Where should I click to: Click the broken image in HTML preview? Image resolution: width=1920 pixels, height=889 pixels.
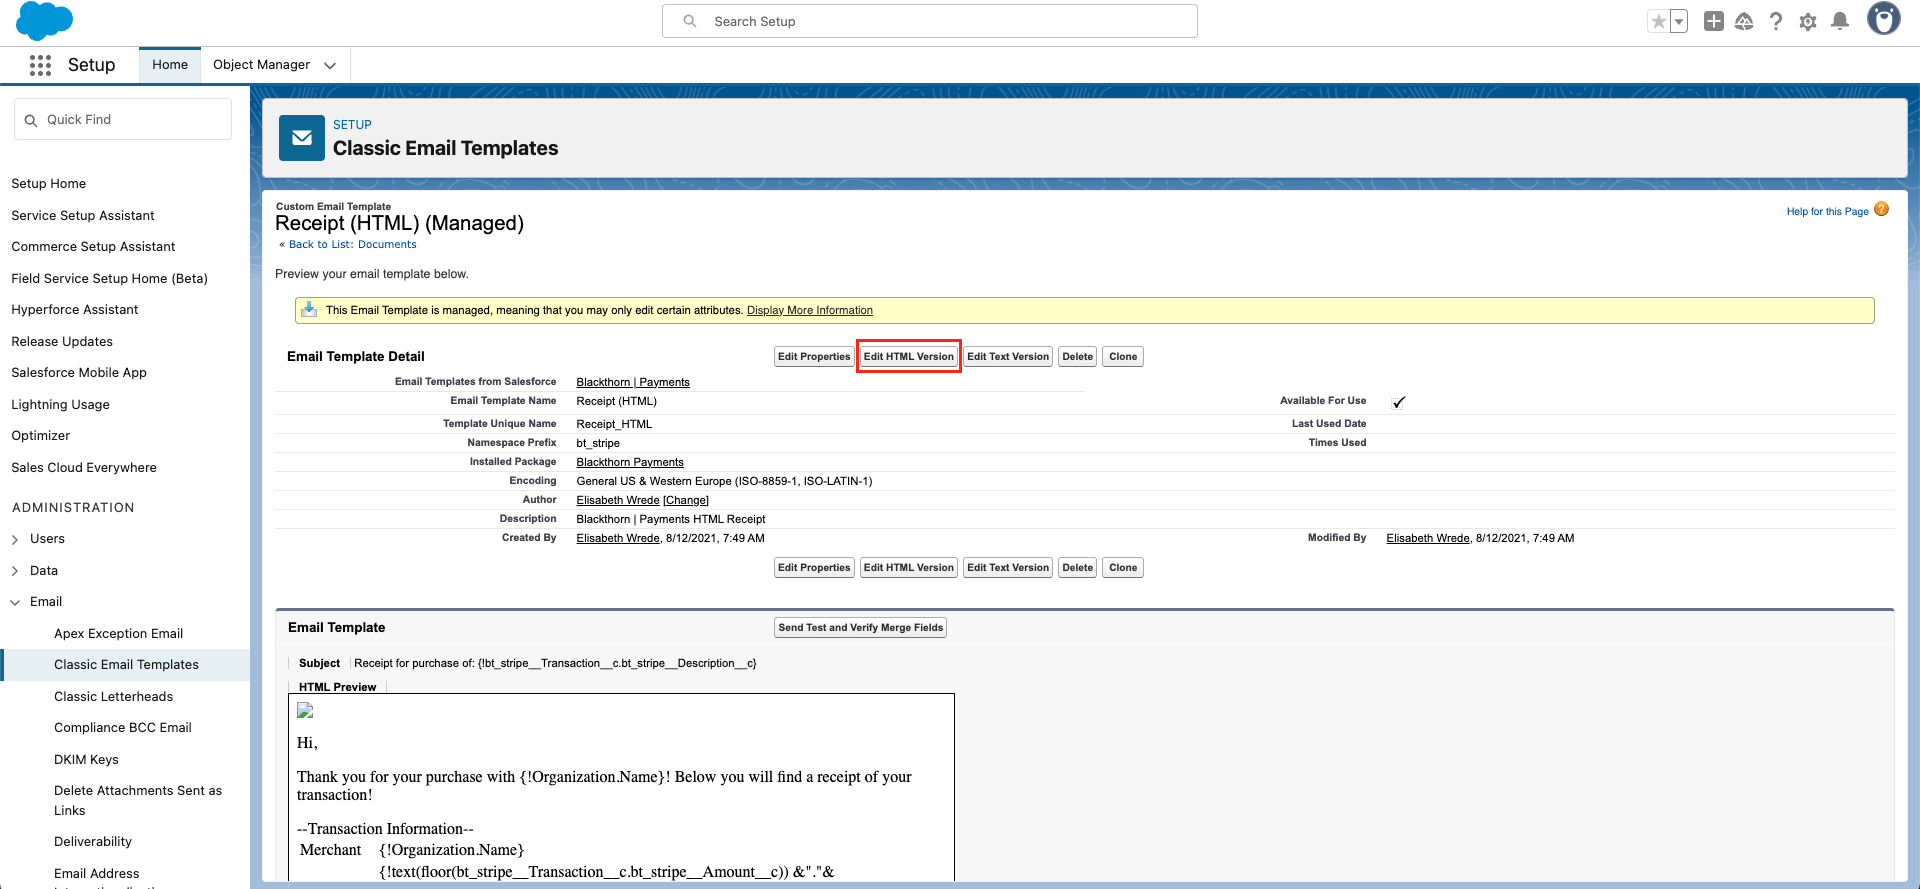[x=306, y=711]
